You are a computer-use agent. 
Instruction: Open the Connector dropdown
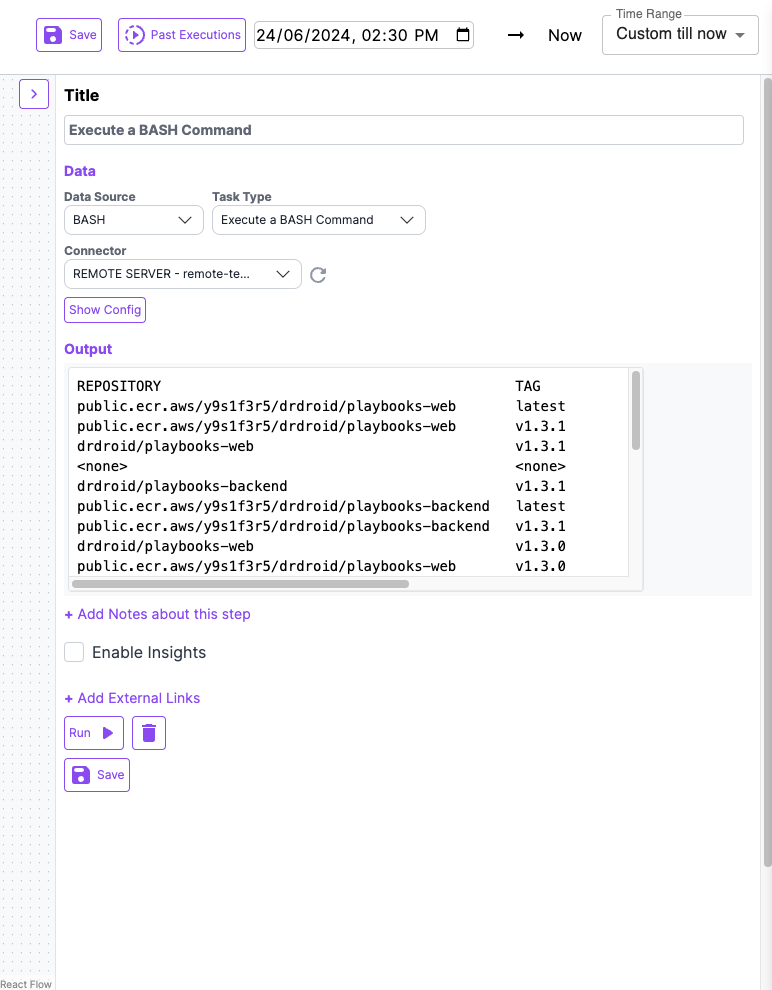[182, 274]
